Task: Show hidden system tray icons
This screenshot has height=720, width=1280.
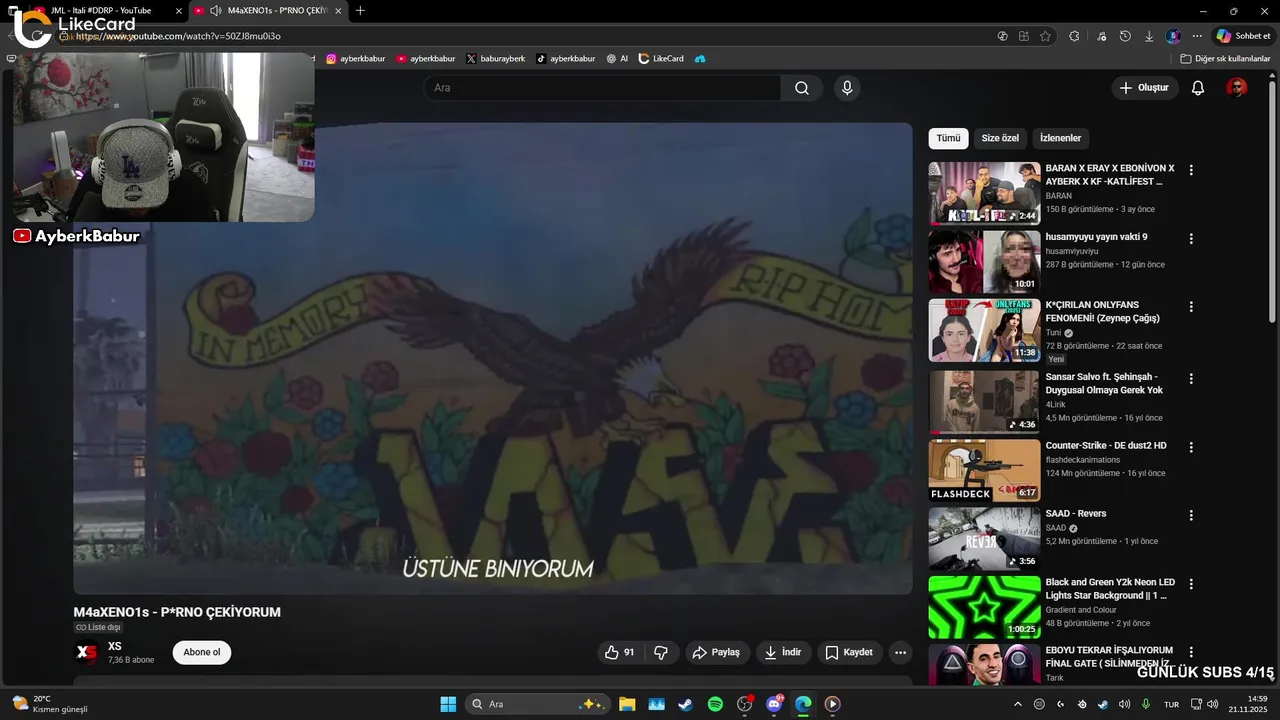Action: [x=1019, y=704]
